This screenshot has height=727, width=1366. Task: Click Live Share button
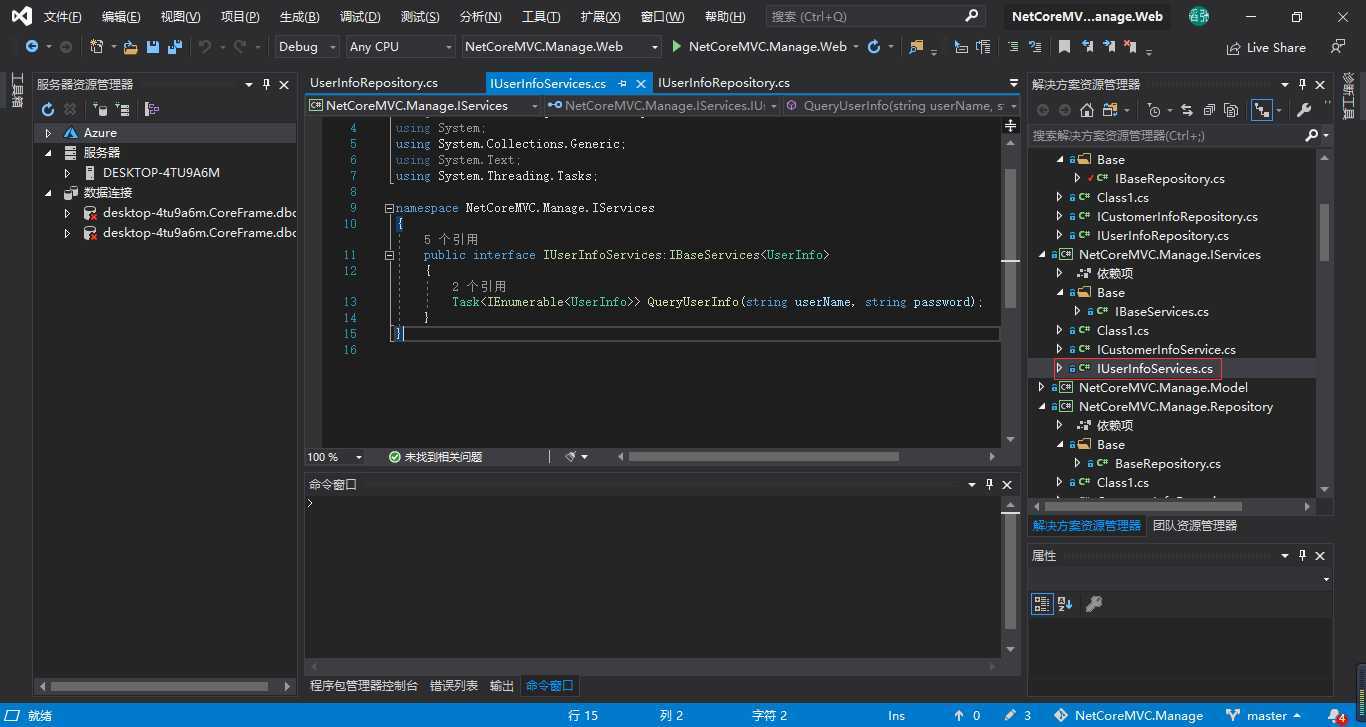(1266, 47)
